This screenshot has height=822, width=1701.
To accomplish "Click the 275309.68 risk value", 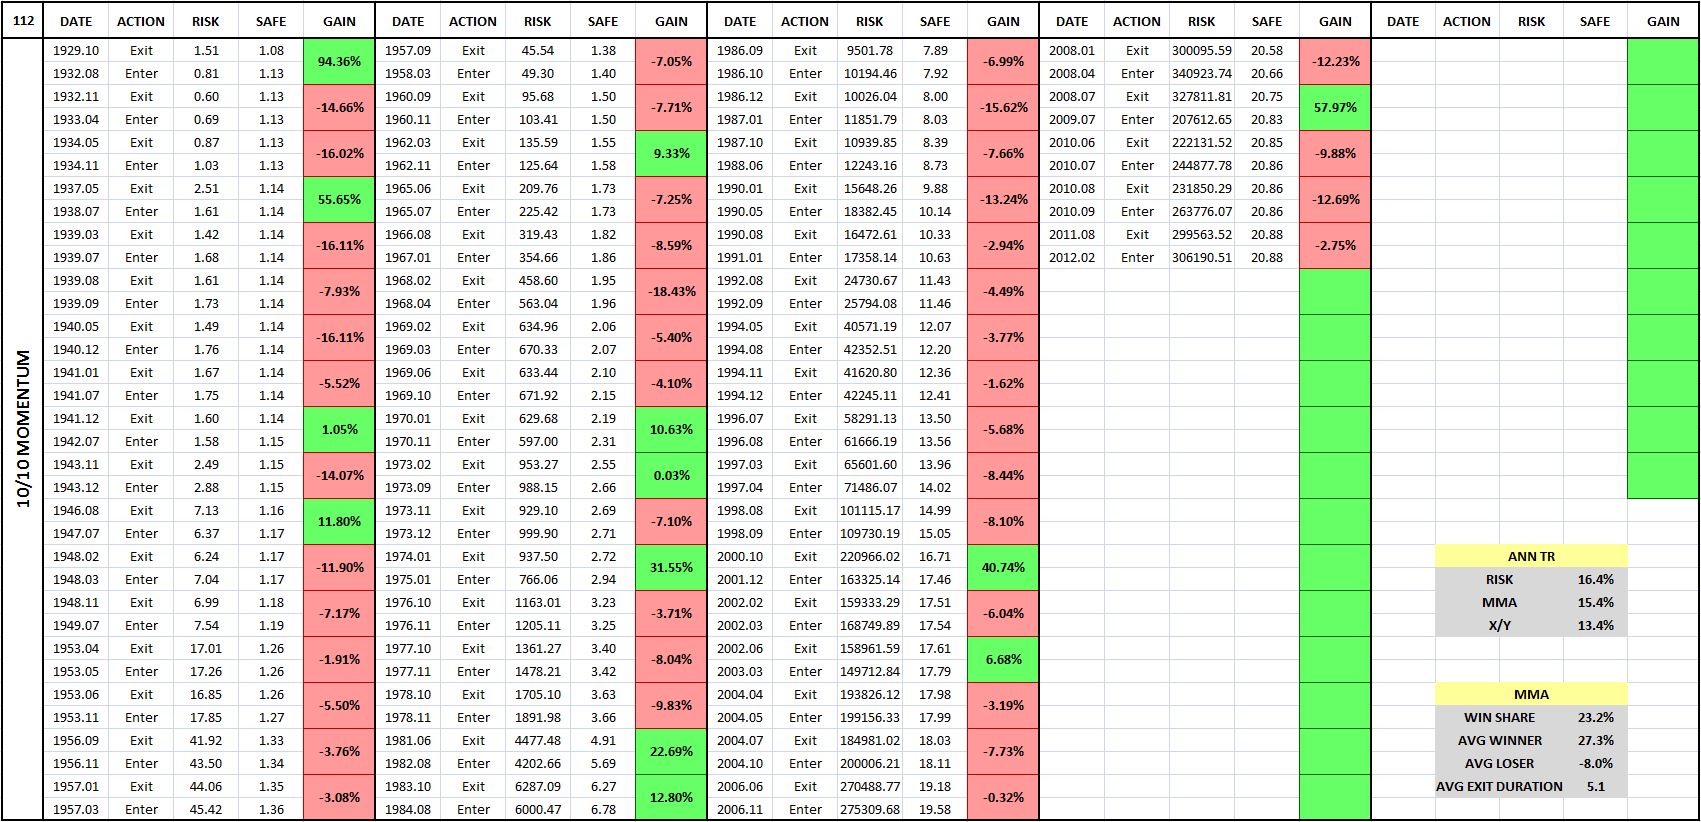I will [870, 810].
